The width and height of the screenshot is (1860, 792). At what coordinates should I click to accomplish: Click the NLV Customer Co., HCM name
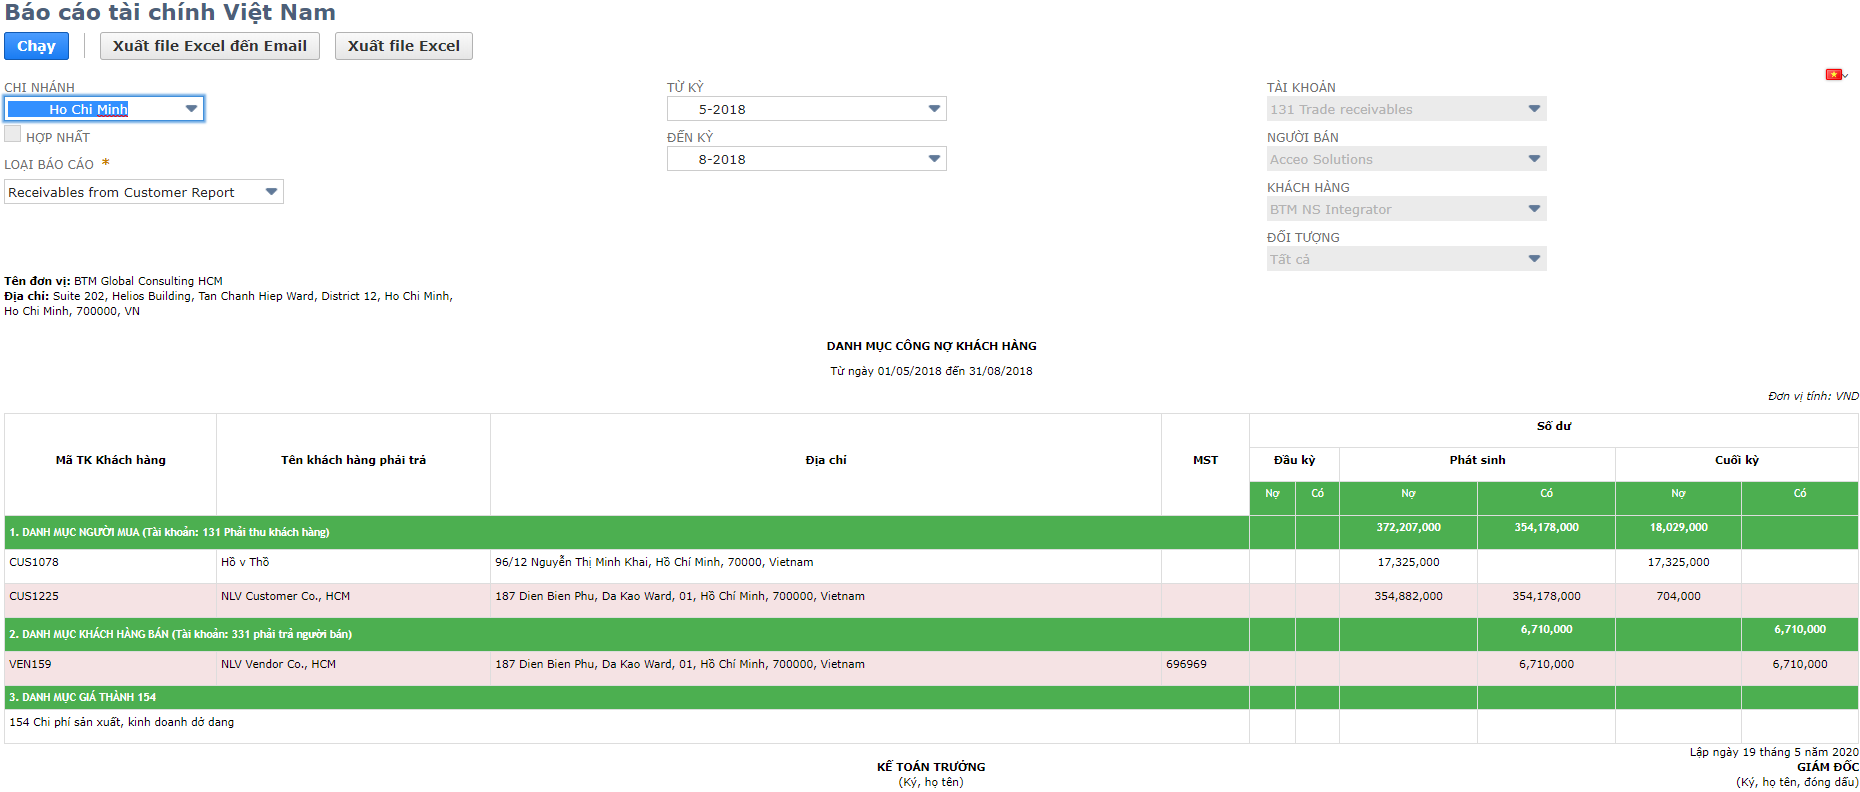(285, 597)
